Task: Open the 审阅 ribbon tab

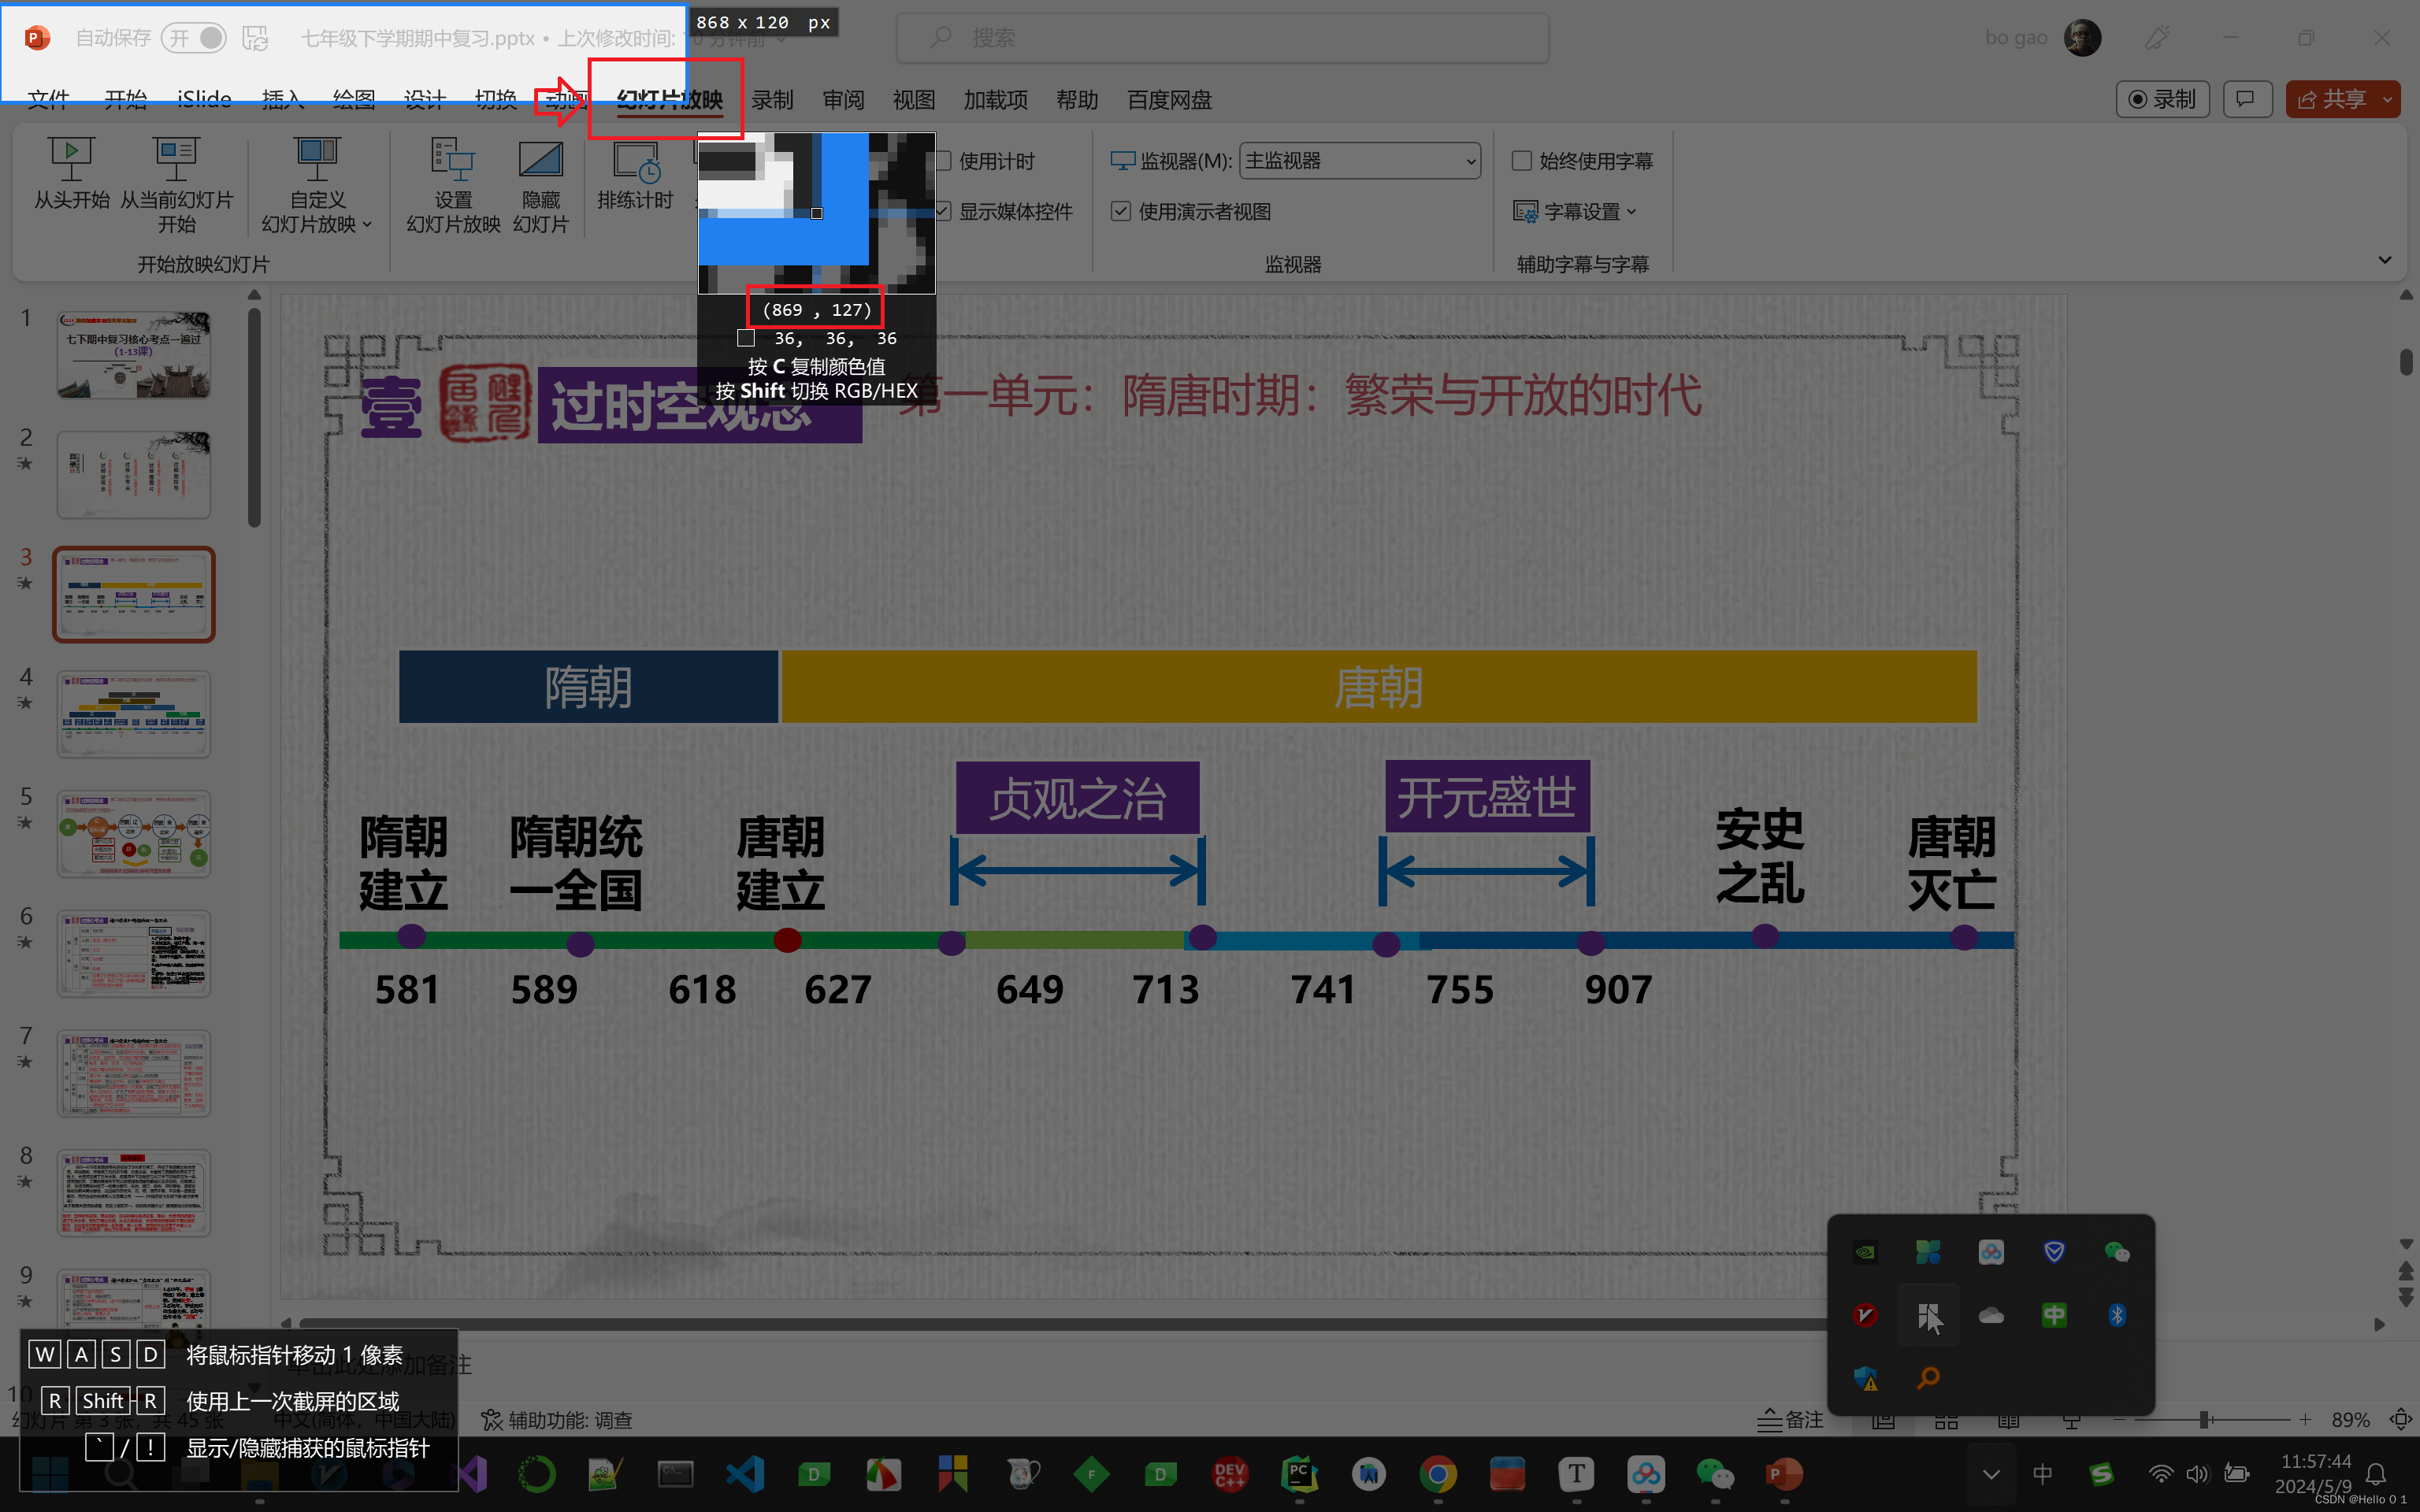Action: pos(843,100)
